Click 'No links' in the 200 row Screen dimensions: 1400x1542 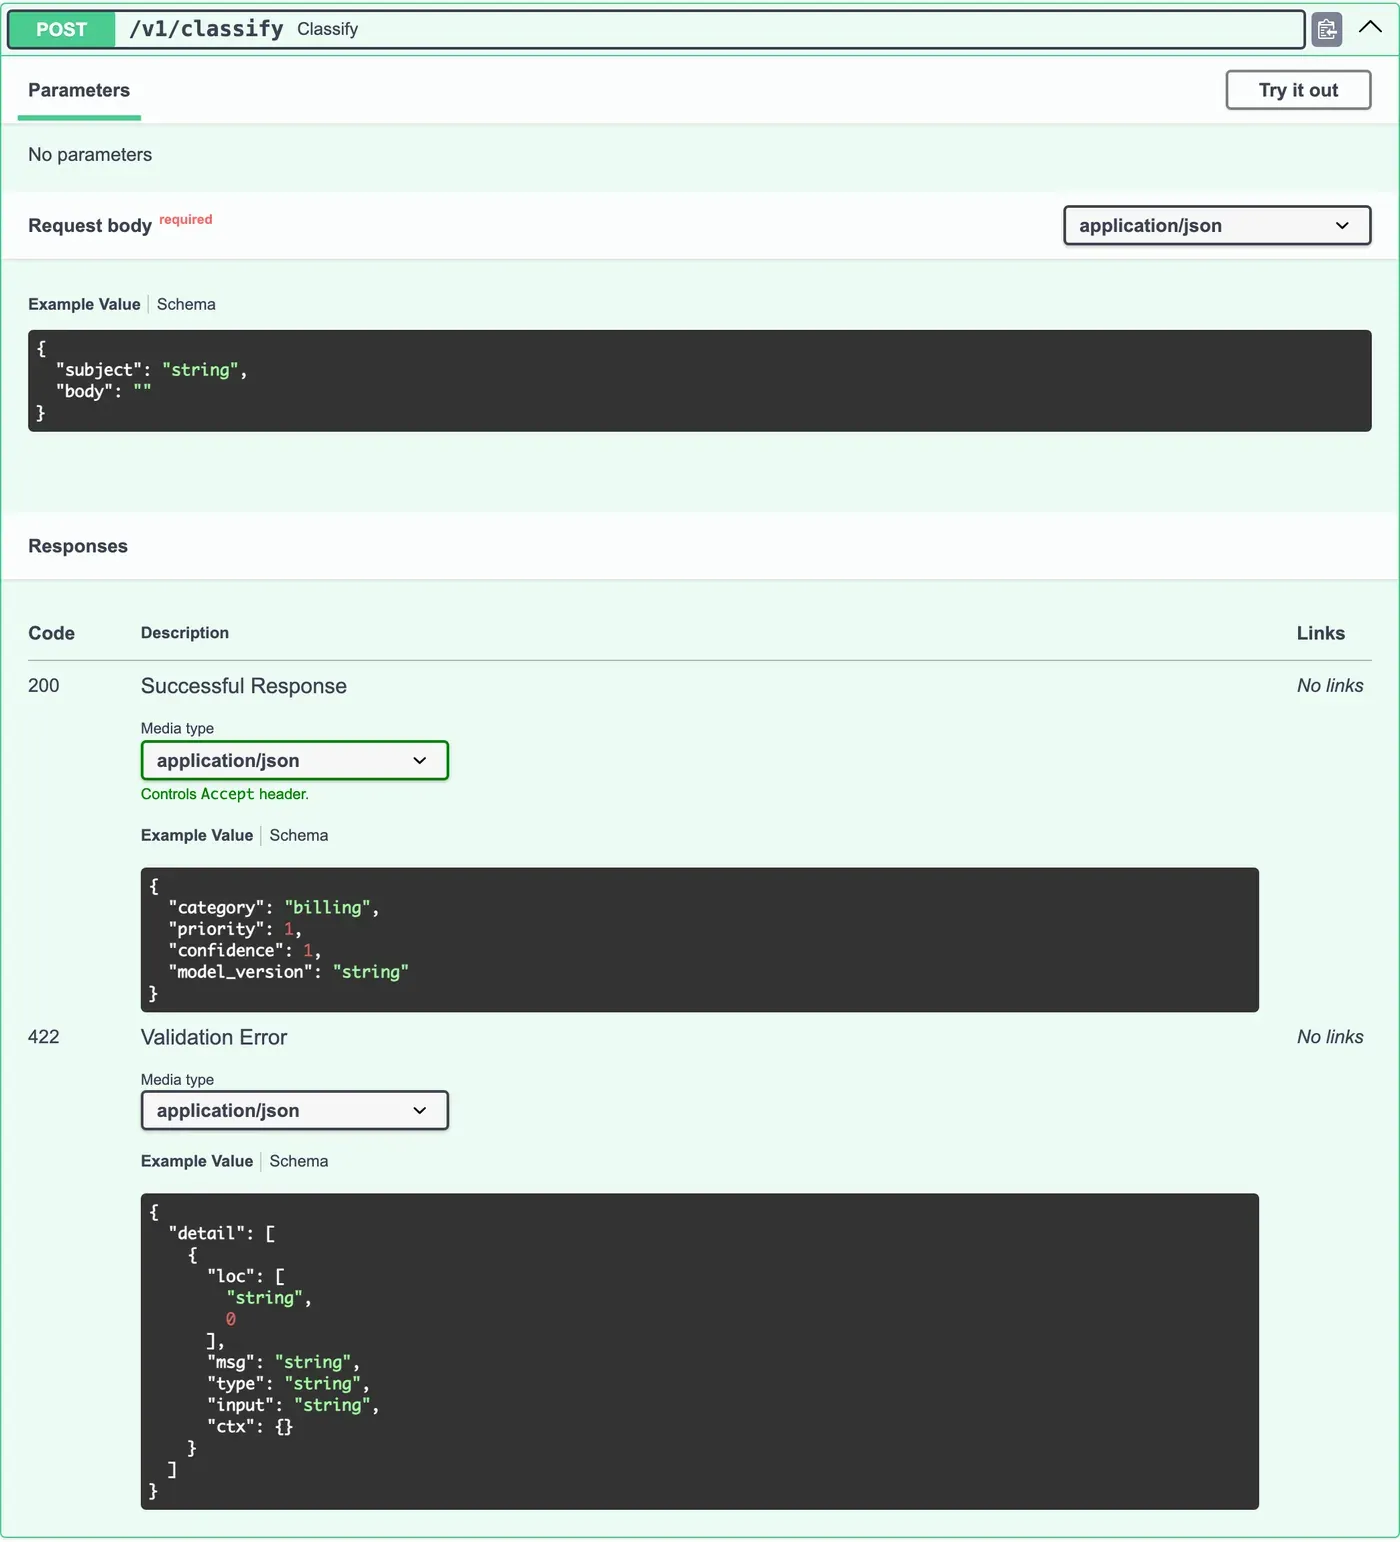click(x=1330, y=686)
